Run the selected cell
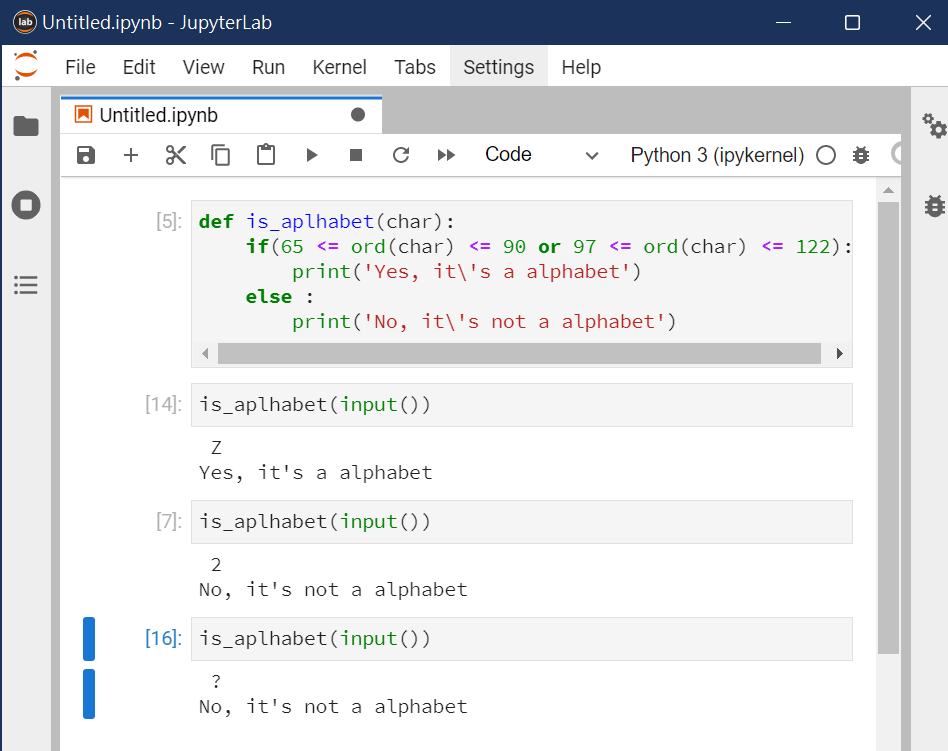948x751 pixels. [x=311, y=155]
